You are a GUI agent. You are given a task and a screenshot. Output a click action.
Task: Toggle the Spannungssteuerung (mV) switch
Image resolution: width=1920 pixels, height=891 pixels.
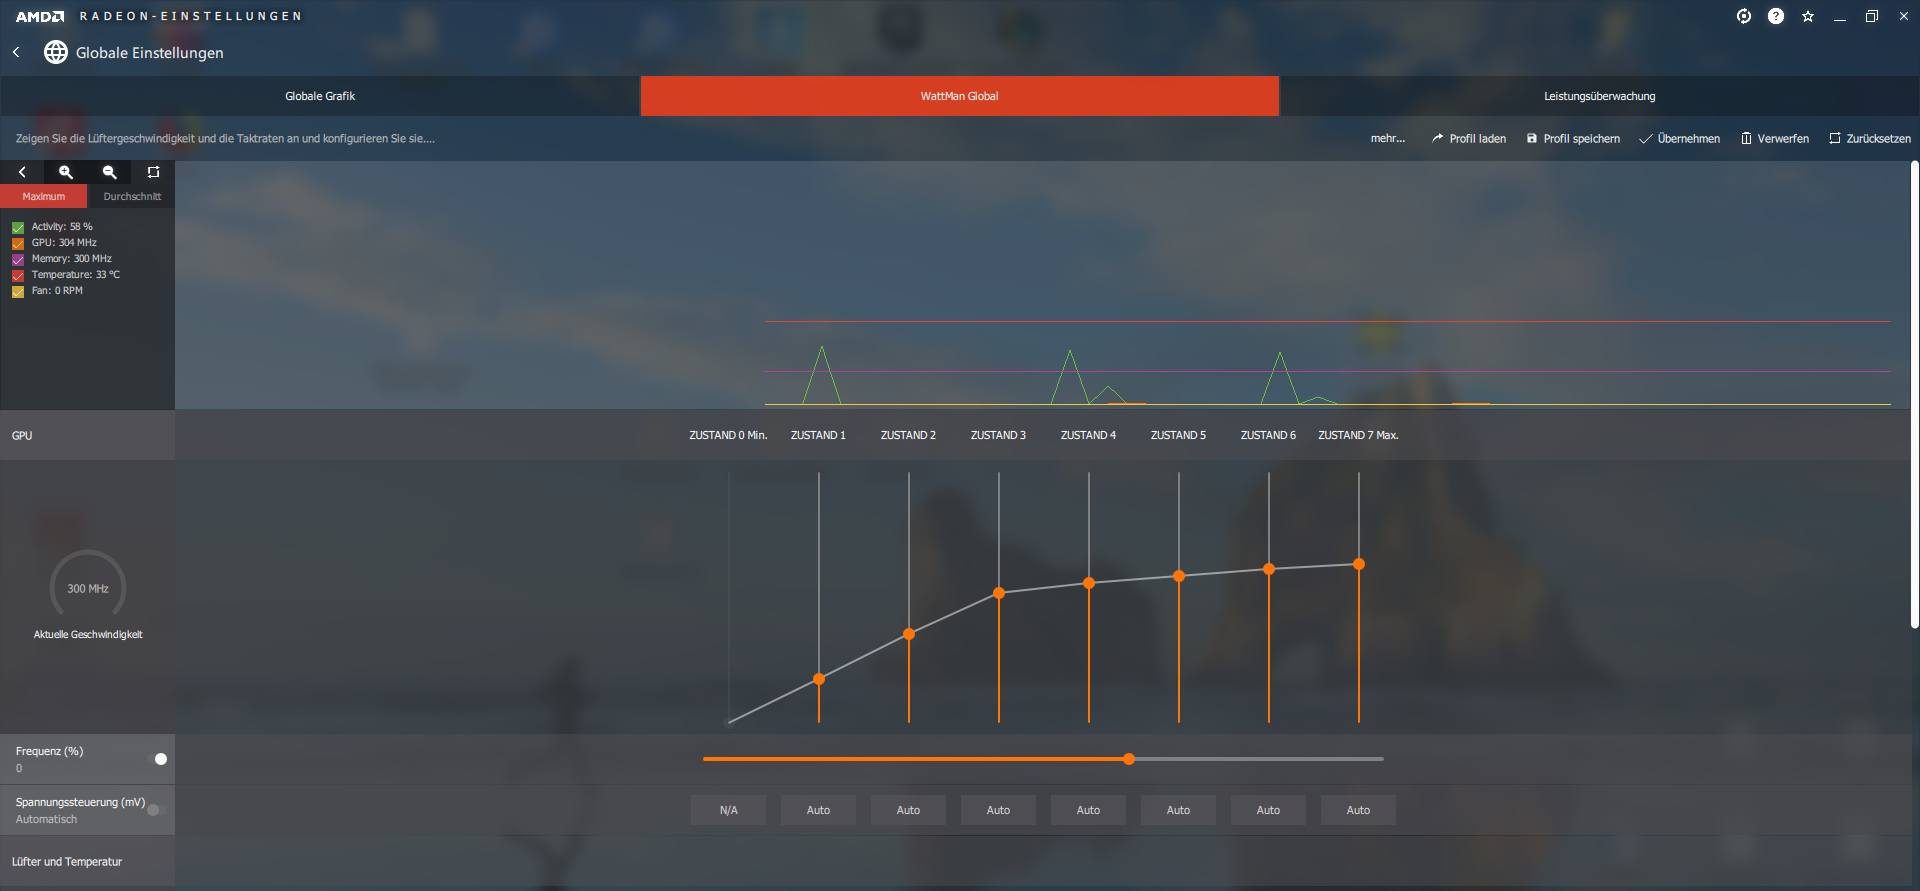[157, 810]
